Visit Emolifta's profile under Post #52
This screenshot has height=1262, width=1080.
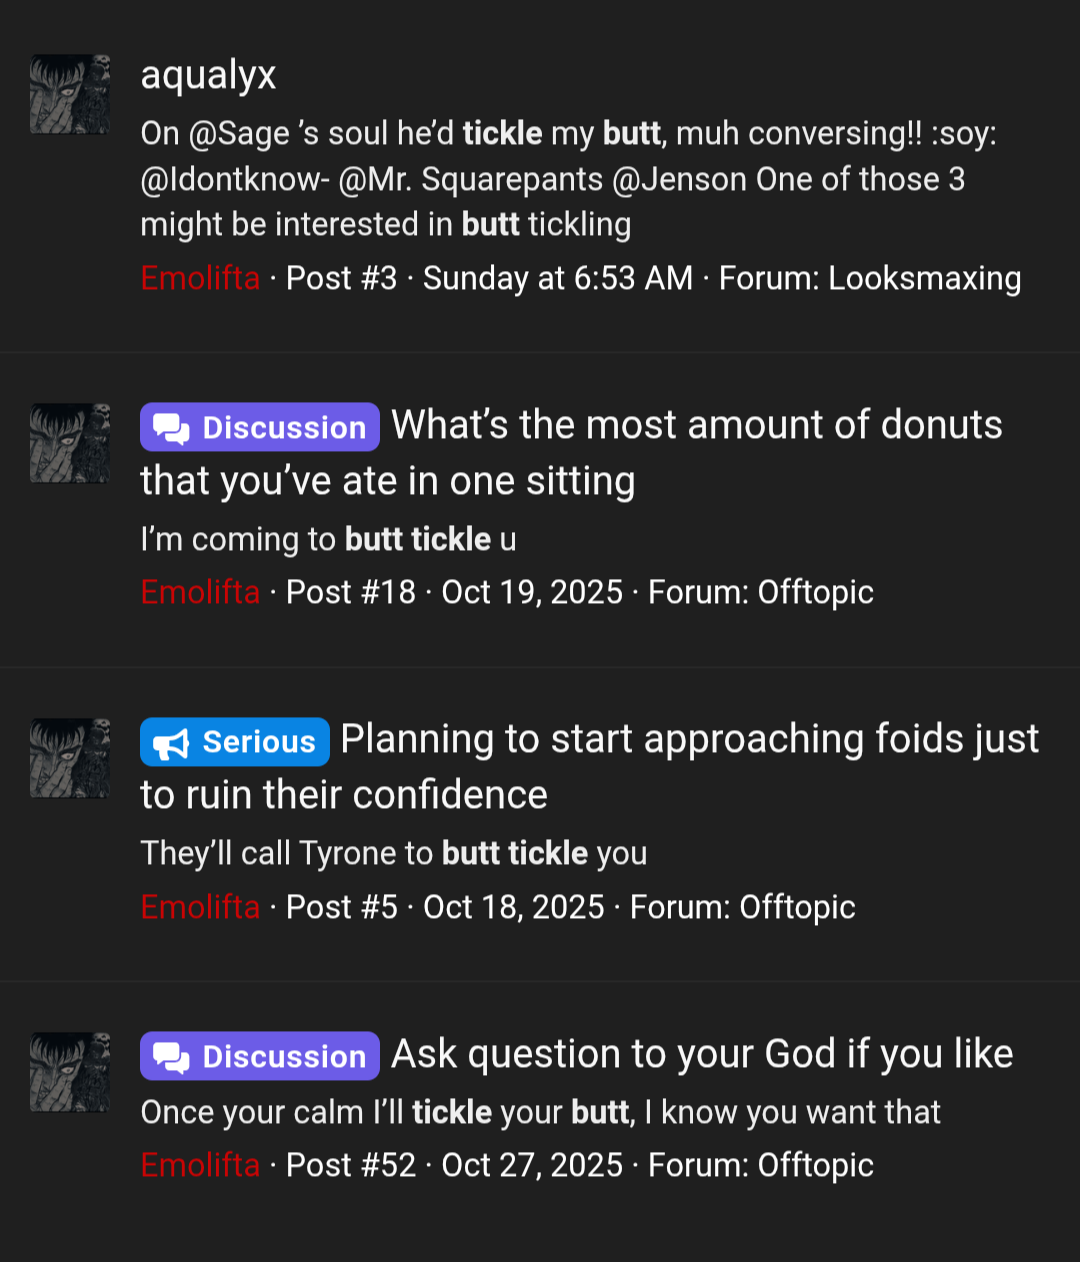tap(200, 1165)
